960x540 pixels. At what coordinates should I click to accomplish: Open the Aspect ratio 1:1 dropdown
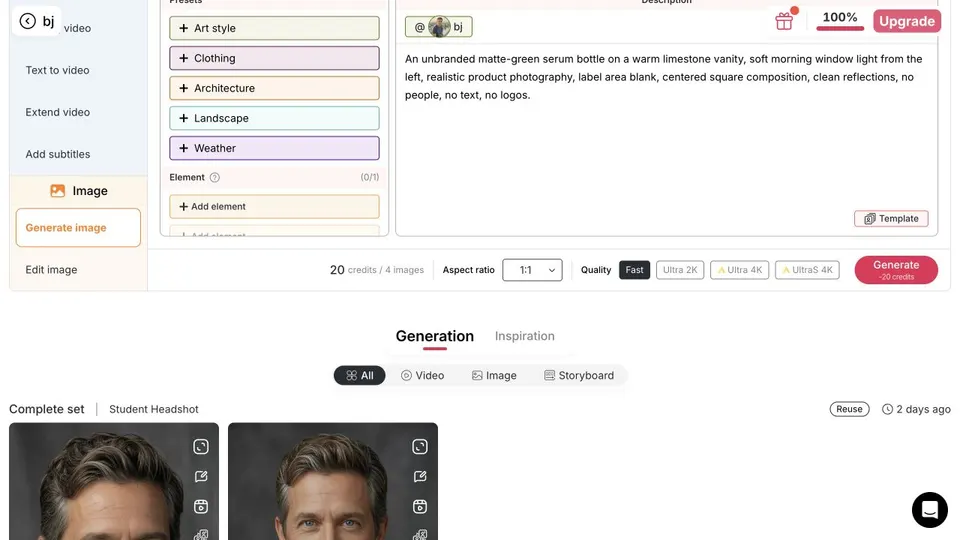click(x=532, y=270)
